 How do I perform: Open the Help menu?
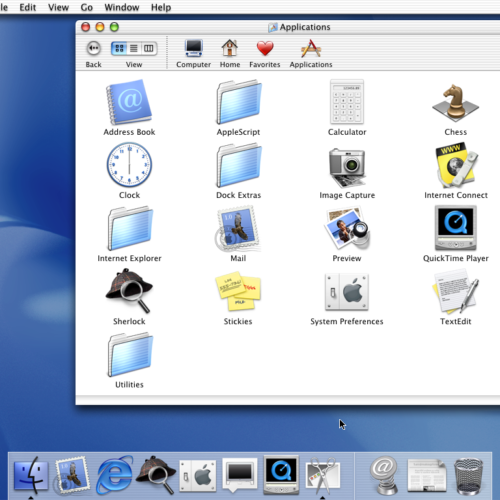pos(161,7)
